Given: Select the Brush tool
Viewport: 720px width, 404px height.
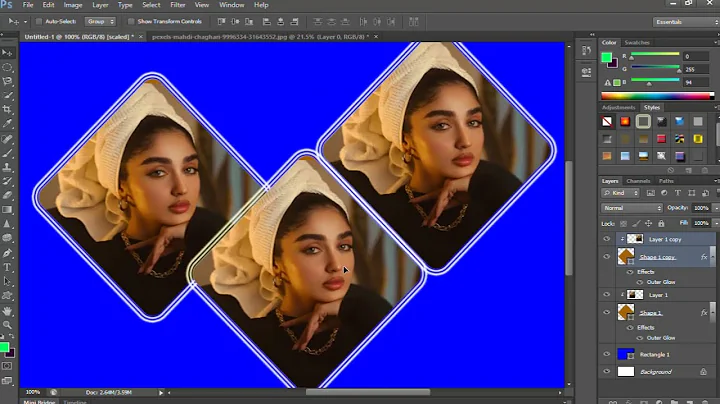Looking at the screenshot, I should 7,153.
